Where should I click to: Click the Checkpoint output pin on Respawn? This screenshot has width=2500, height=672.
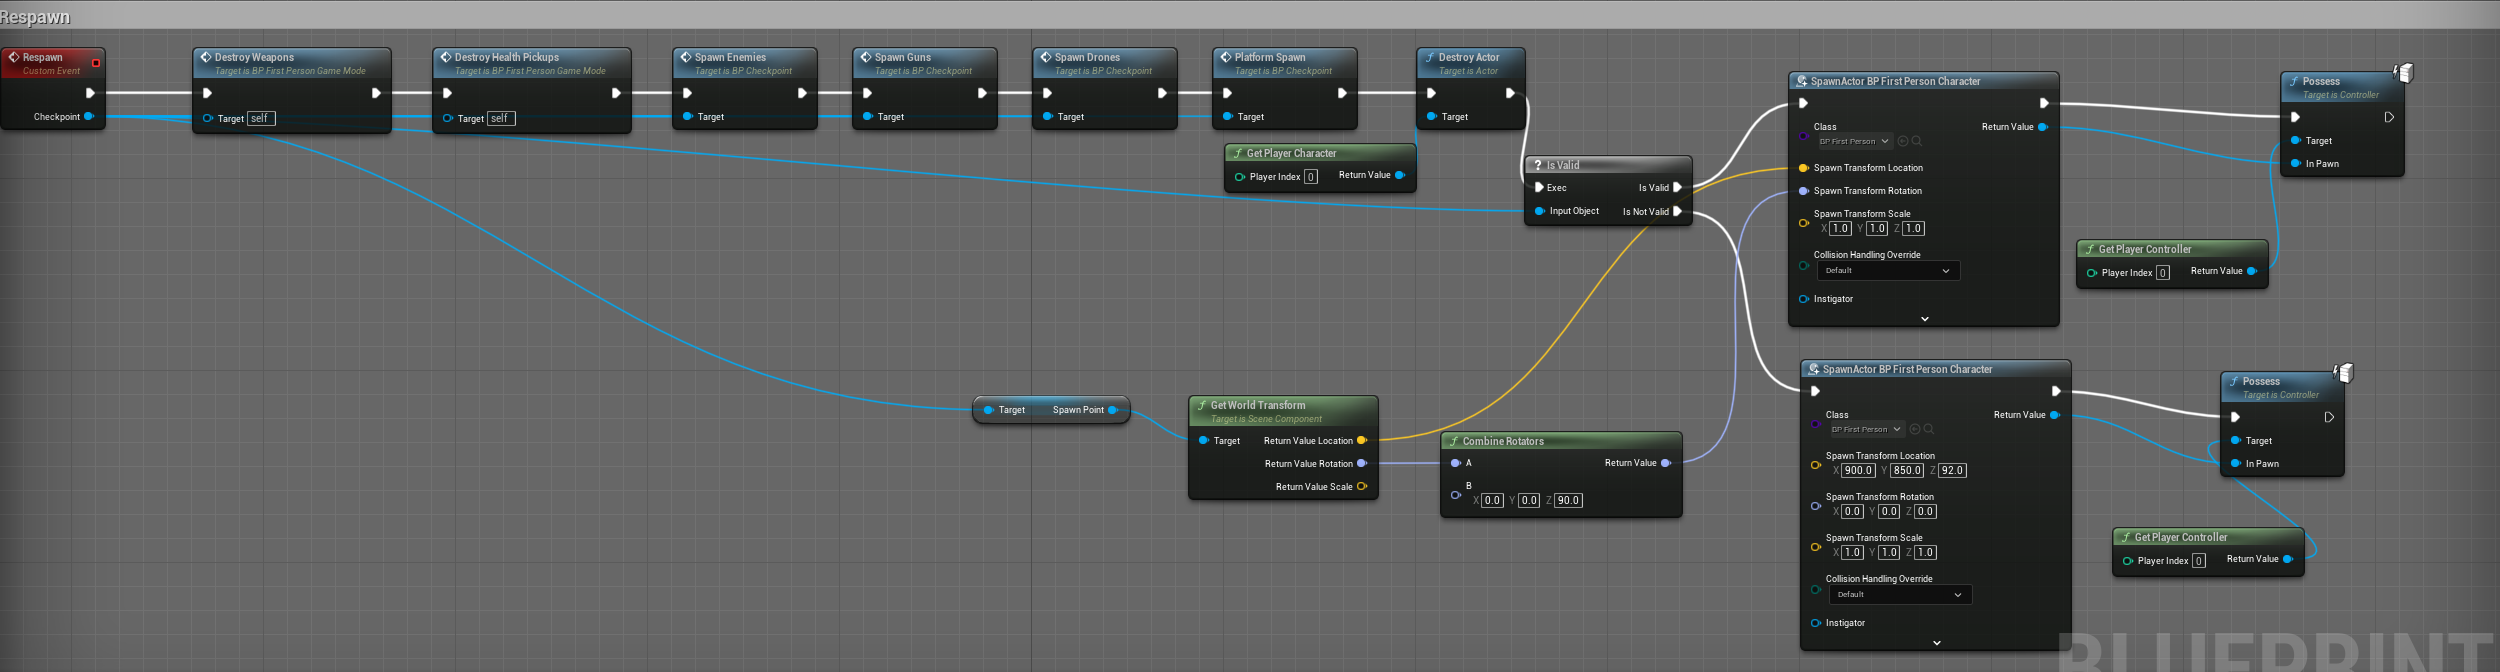click(x=89, y=117)
